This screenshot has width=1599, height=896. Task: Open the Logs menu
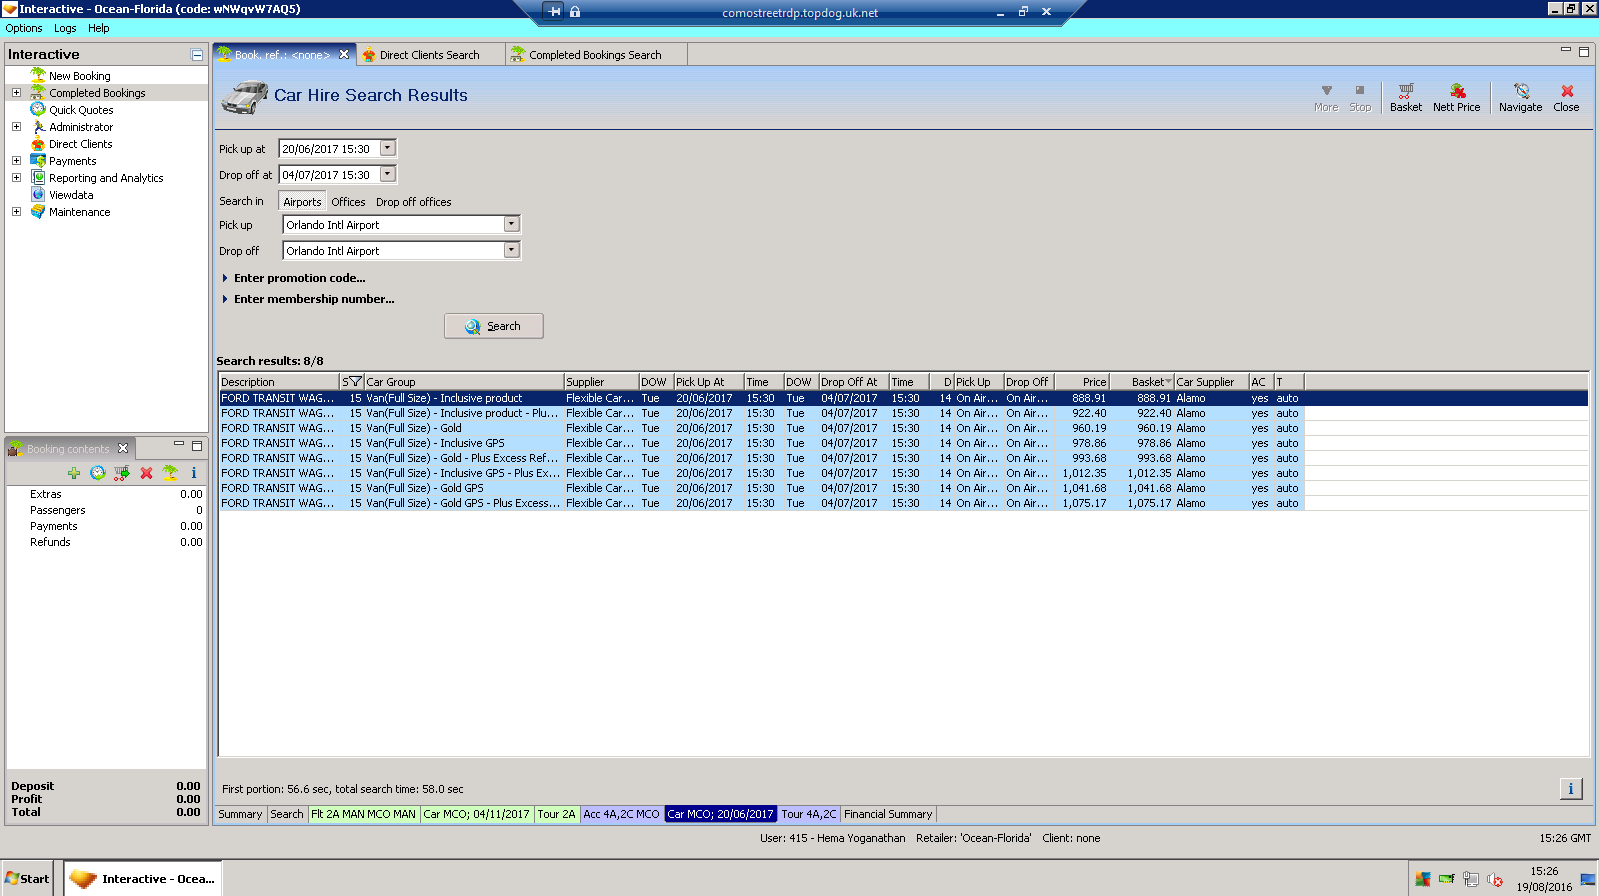tap(65, 28)
